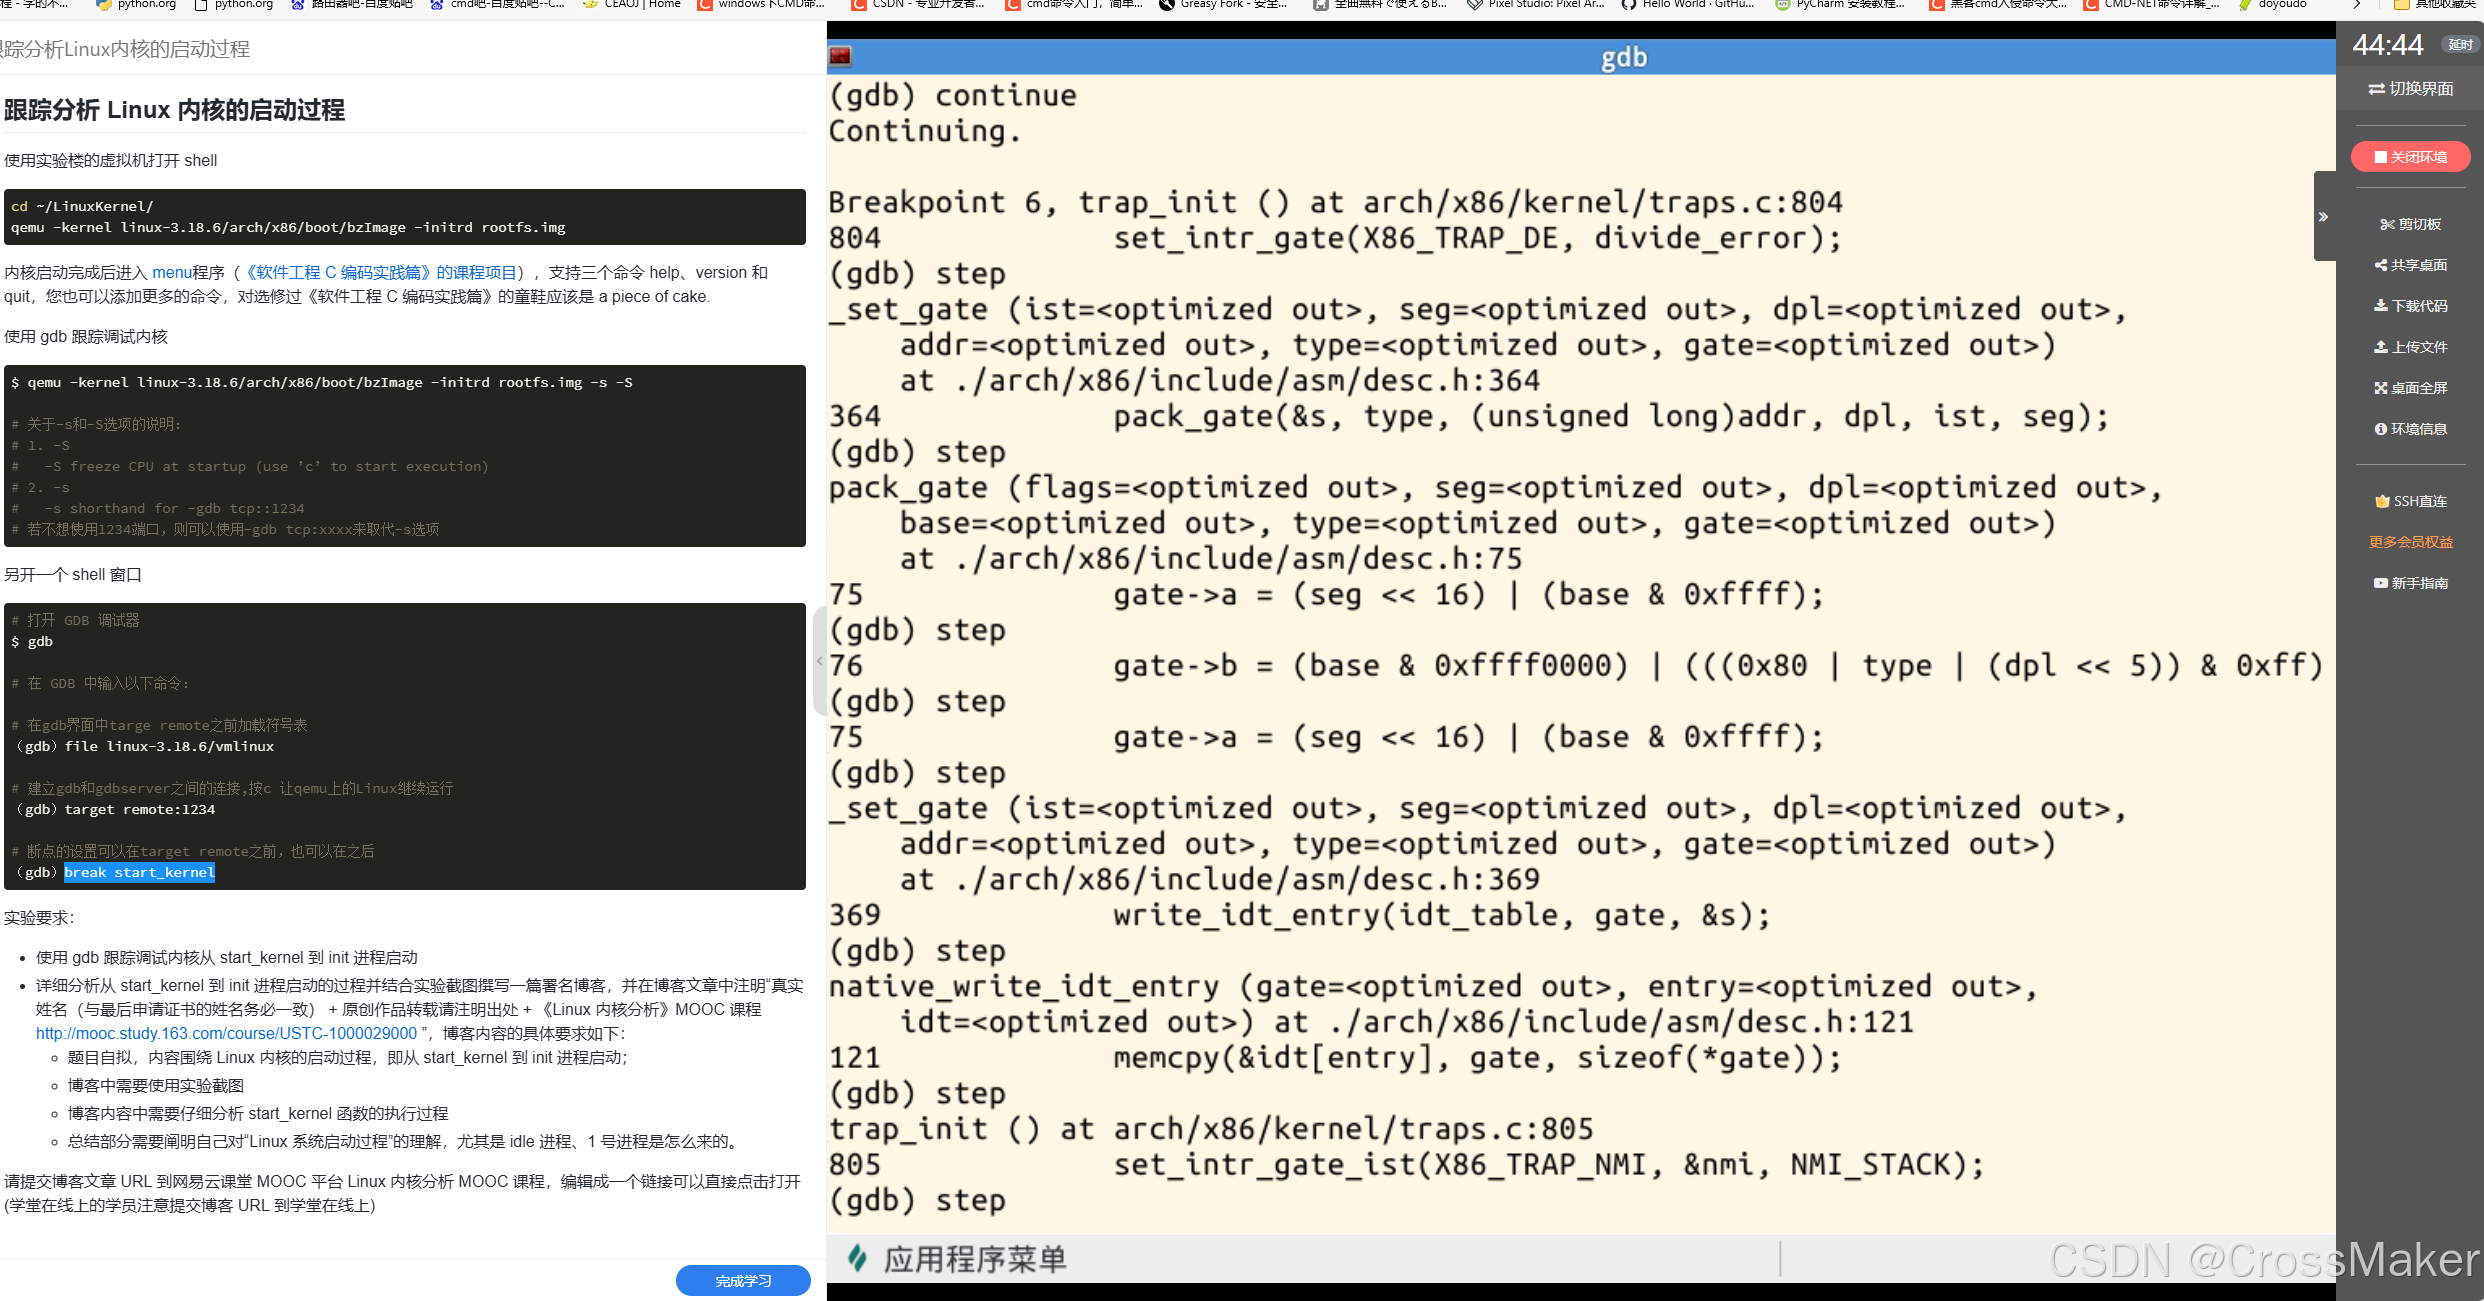Click the highlighted break start_kernel command
Viewport: 2484px width, 1301px height.
[x=139, y=872]
